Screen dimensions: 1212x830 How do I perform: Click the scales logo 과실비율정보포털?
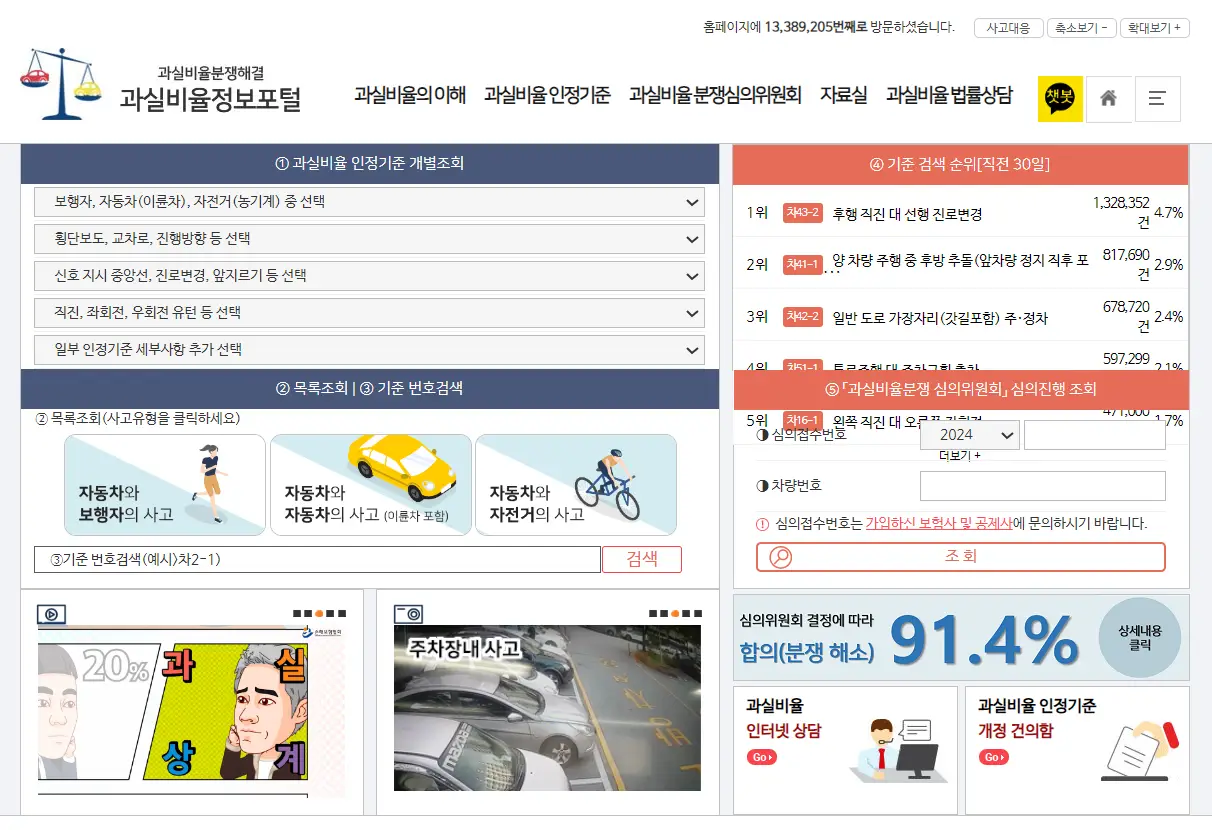pos(160,86)
